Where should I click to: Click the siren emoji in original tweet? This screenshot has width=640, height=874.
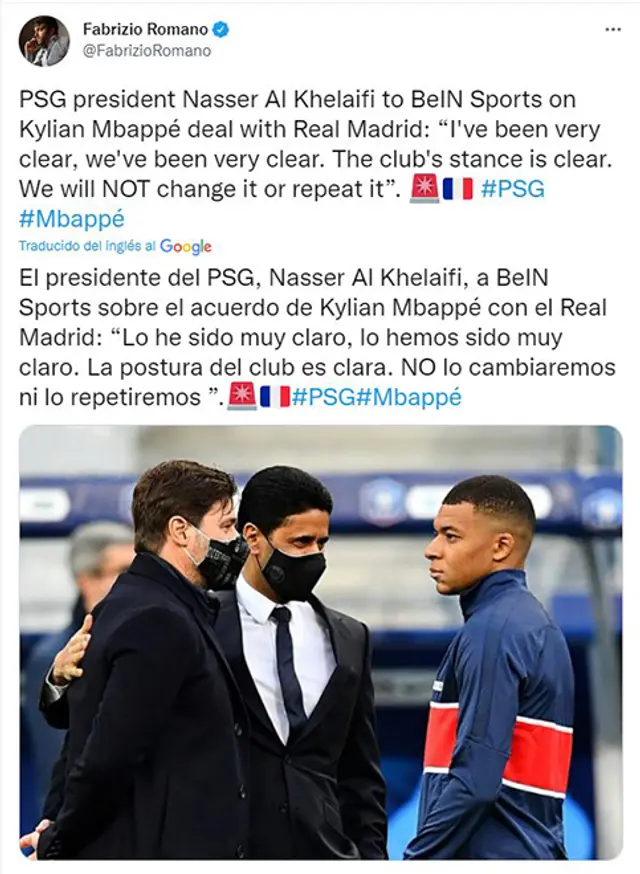tap(424, 188)
